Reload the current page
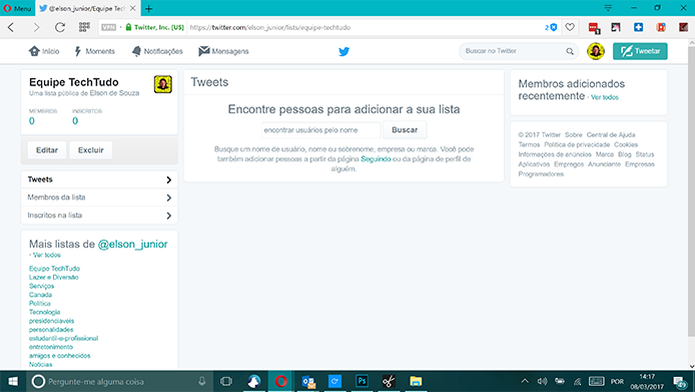The width and height of the screenshot is (695, 392). tap(60, 27)
